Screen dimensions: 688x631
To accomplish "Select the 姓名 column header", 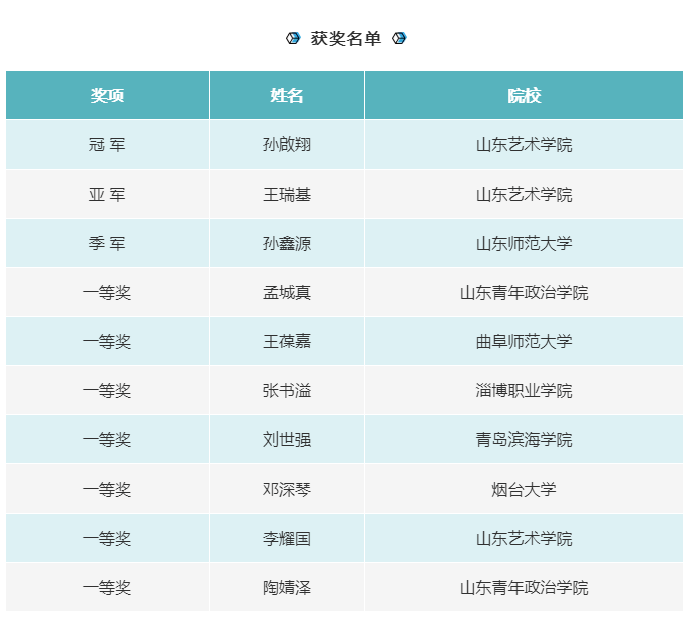I will click(287, 95).
